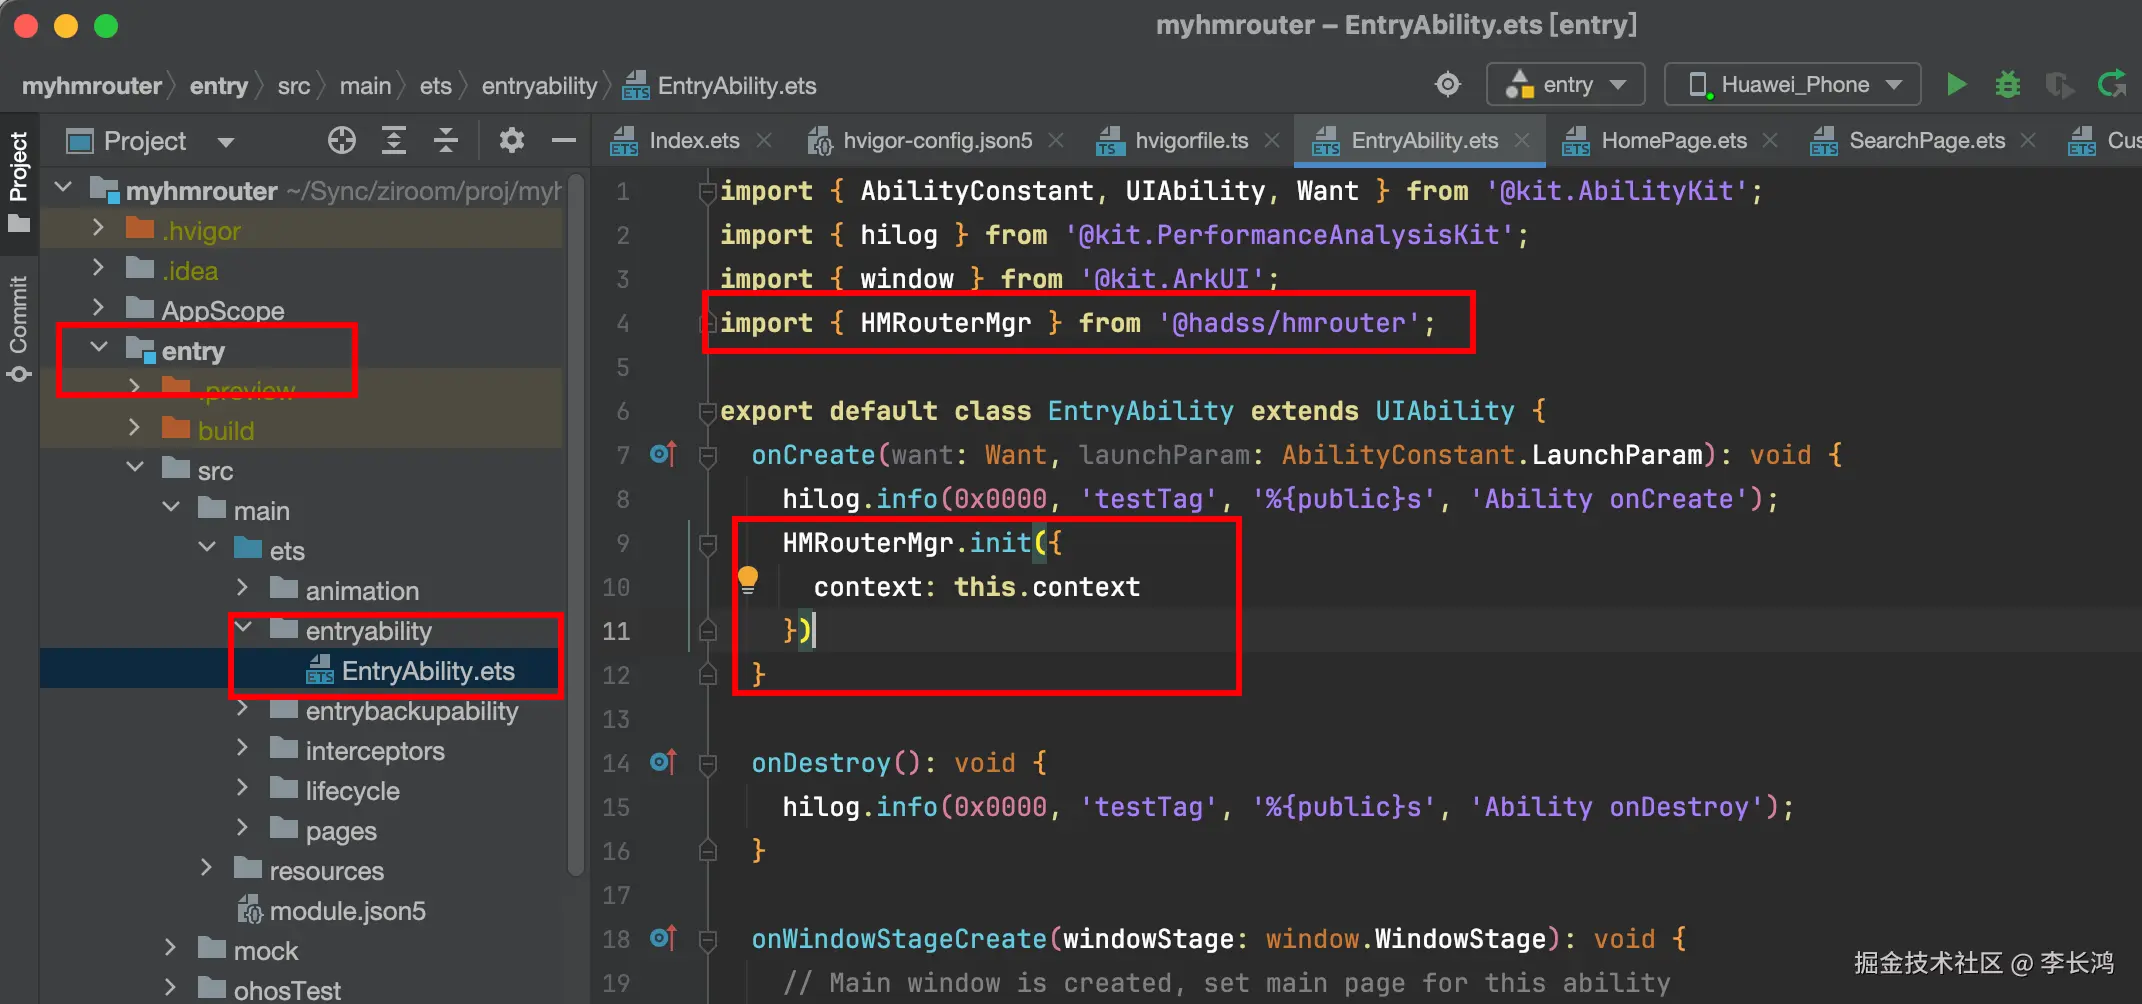The width and height of the screenshot is (2142, 1004).
Task: Expand the pages folder
Action: tap(243, 829)
